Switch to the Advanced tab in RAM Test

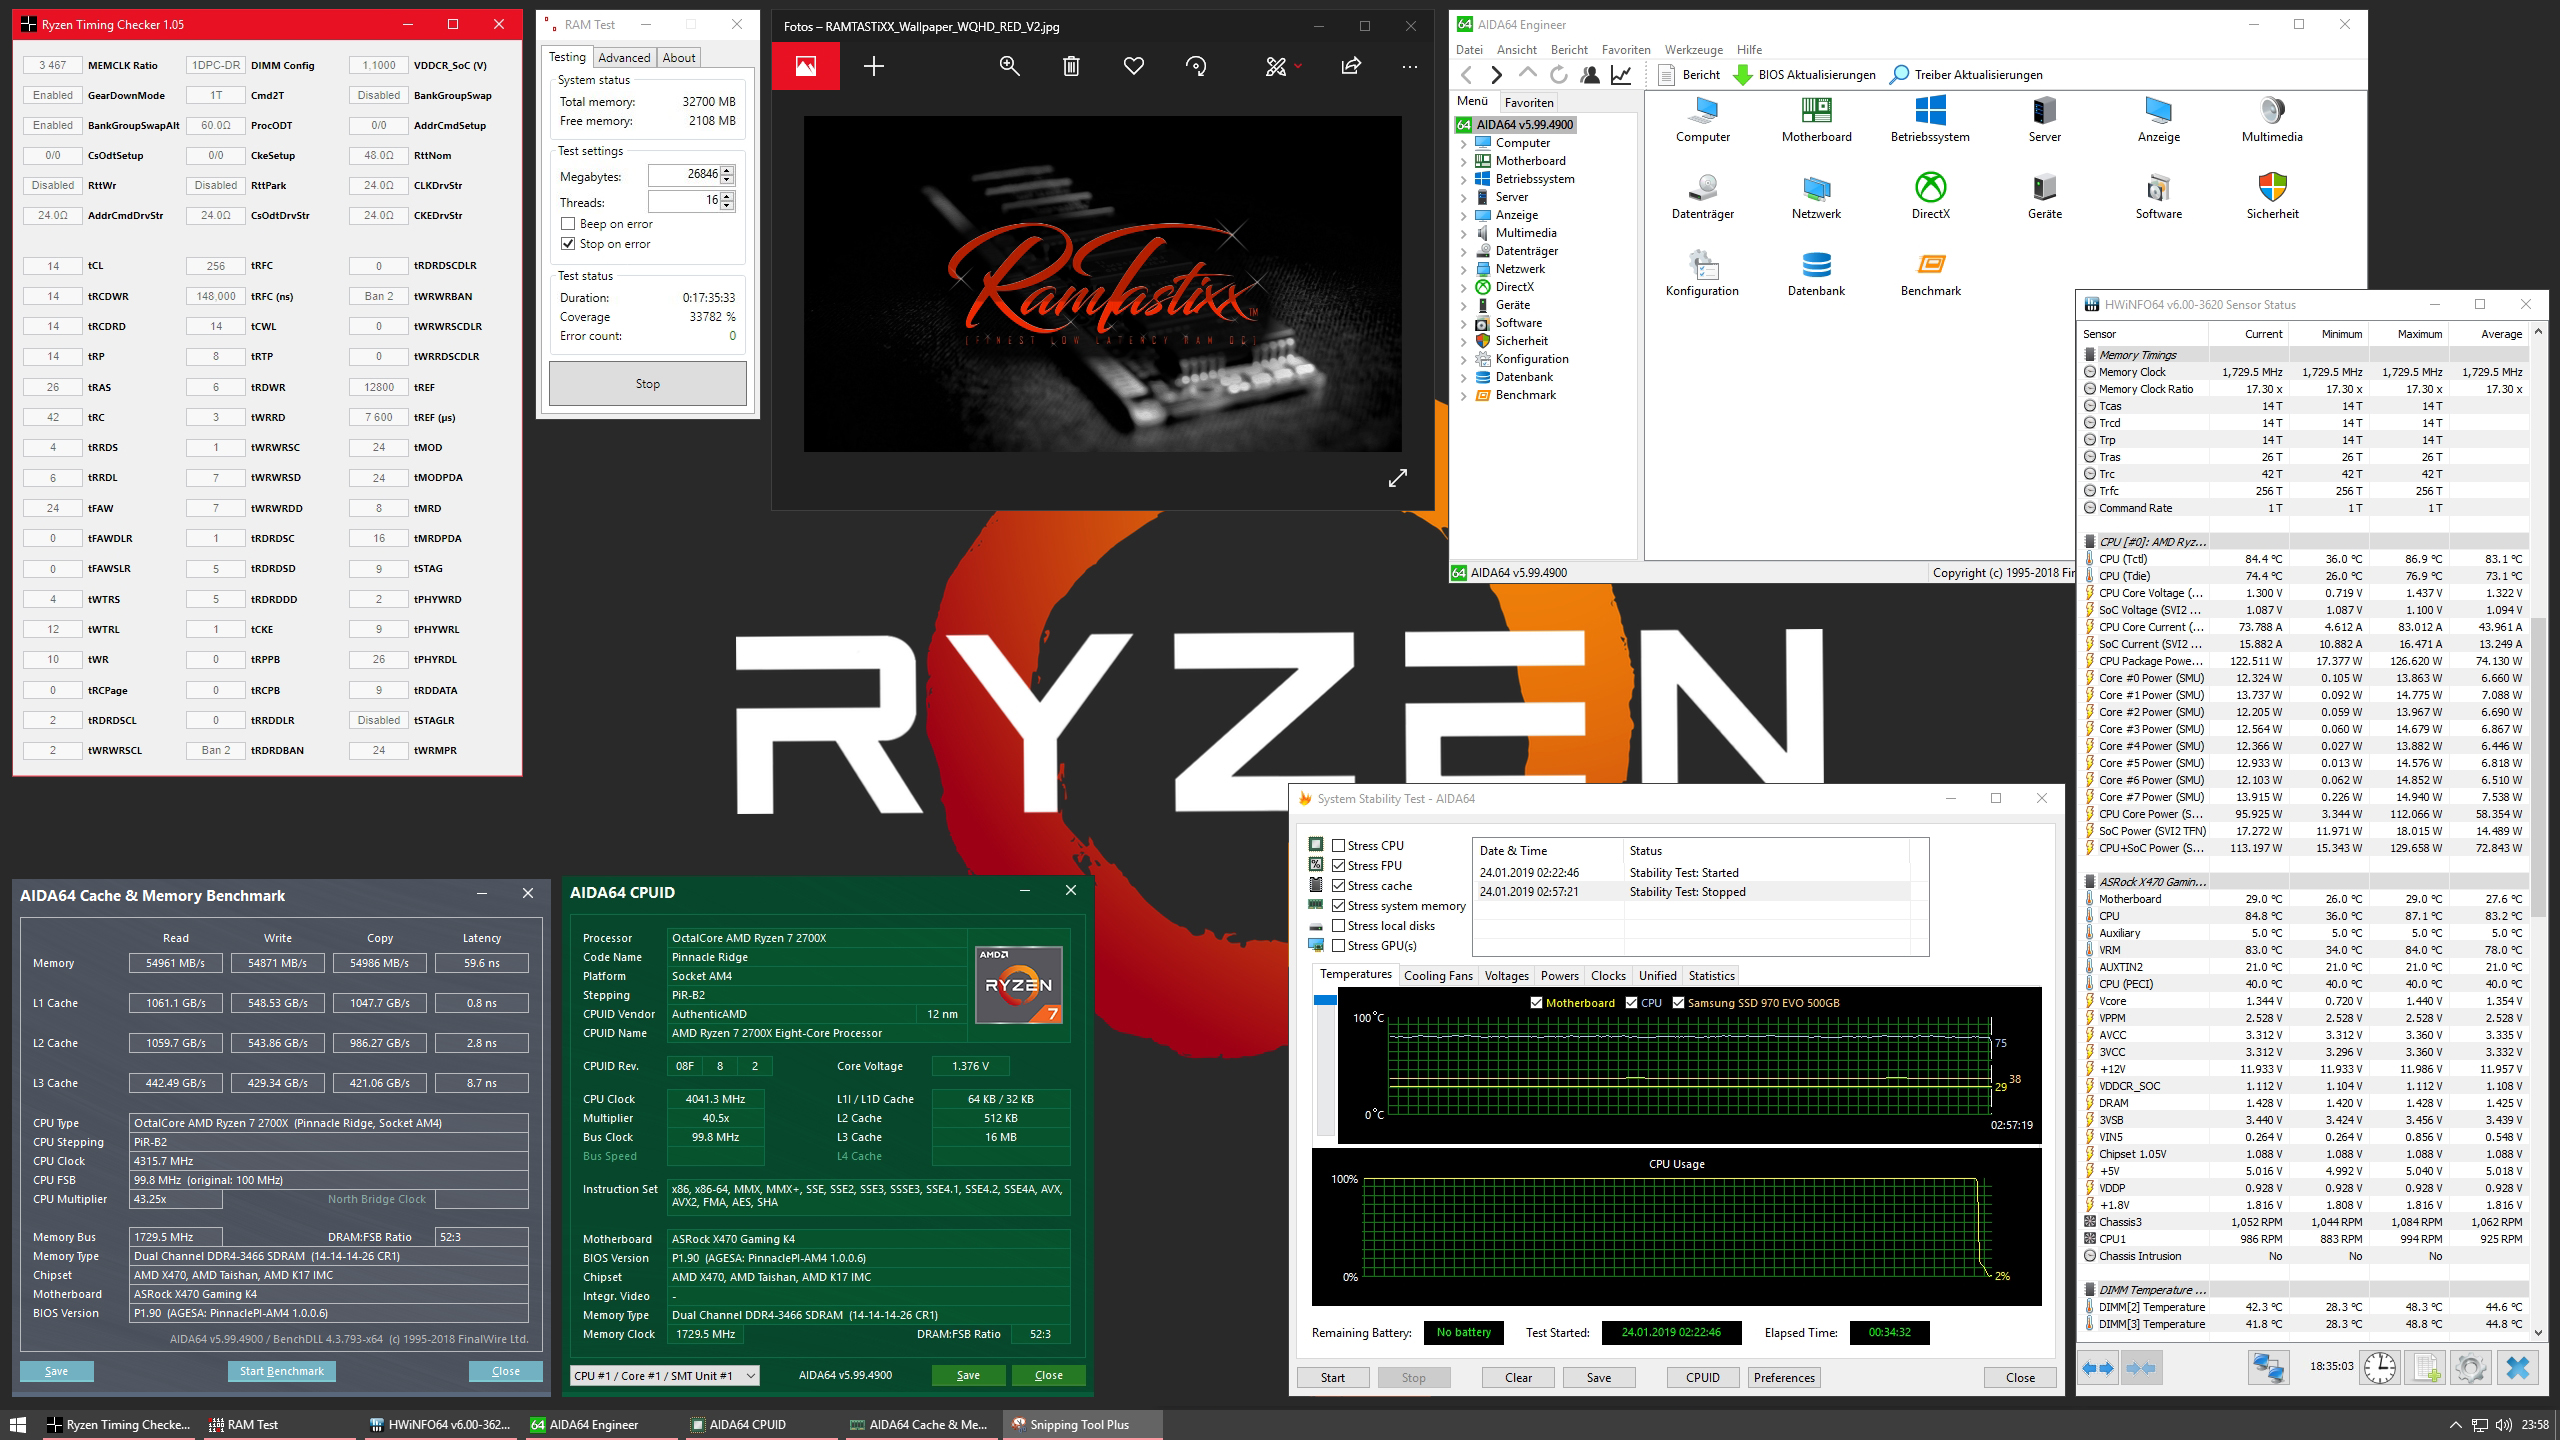point(624,58)
